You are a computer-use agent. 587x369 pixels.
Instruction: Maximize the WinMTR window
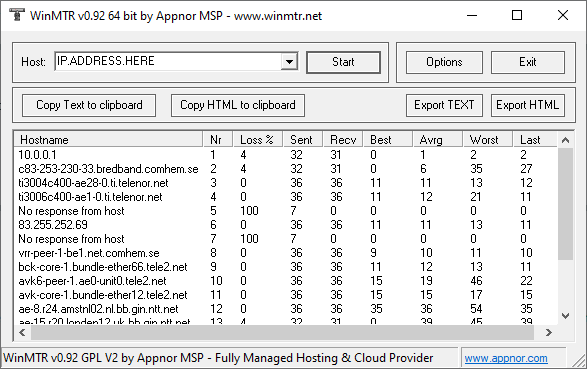517,15
